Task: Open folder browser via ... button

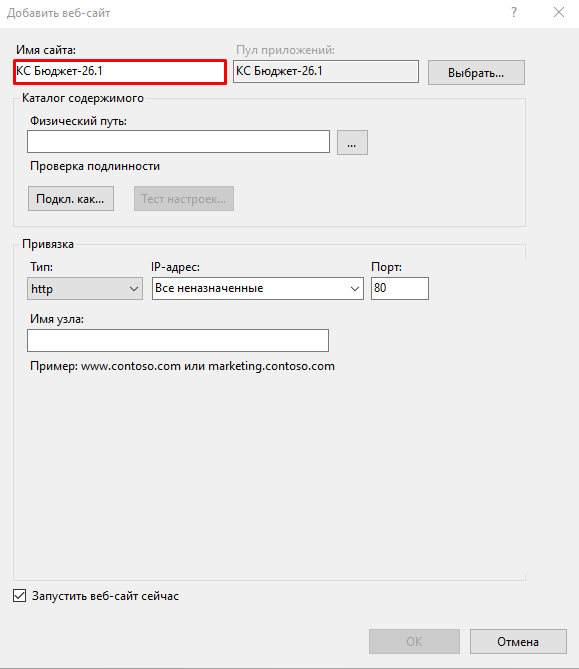Action: 352,143
